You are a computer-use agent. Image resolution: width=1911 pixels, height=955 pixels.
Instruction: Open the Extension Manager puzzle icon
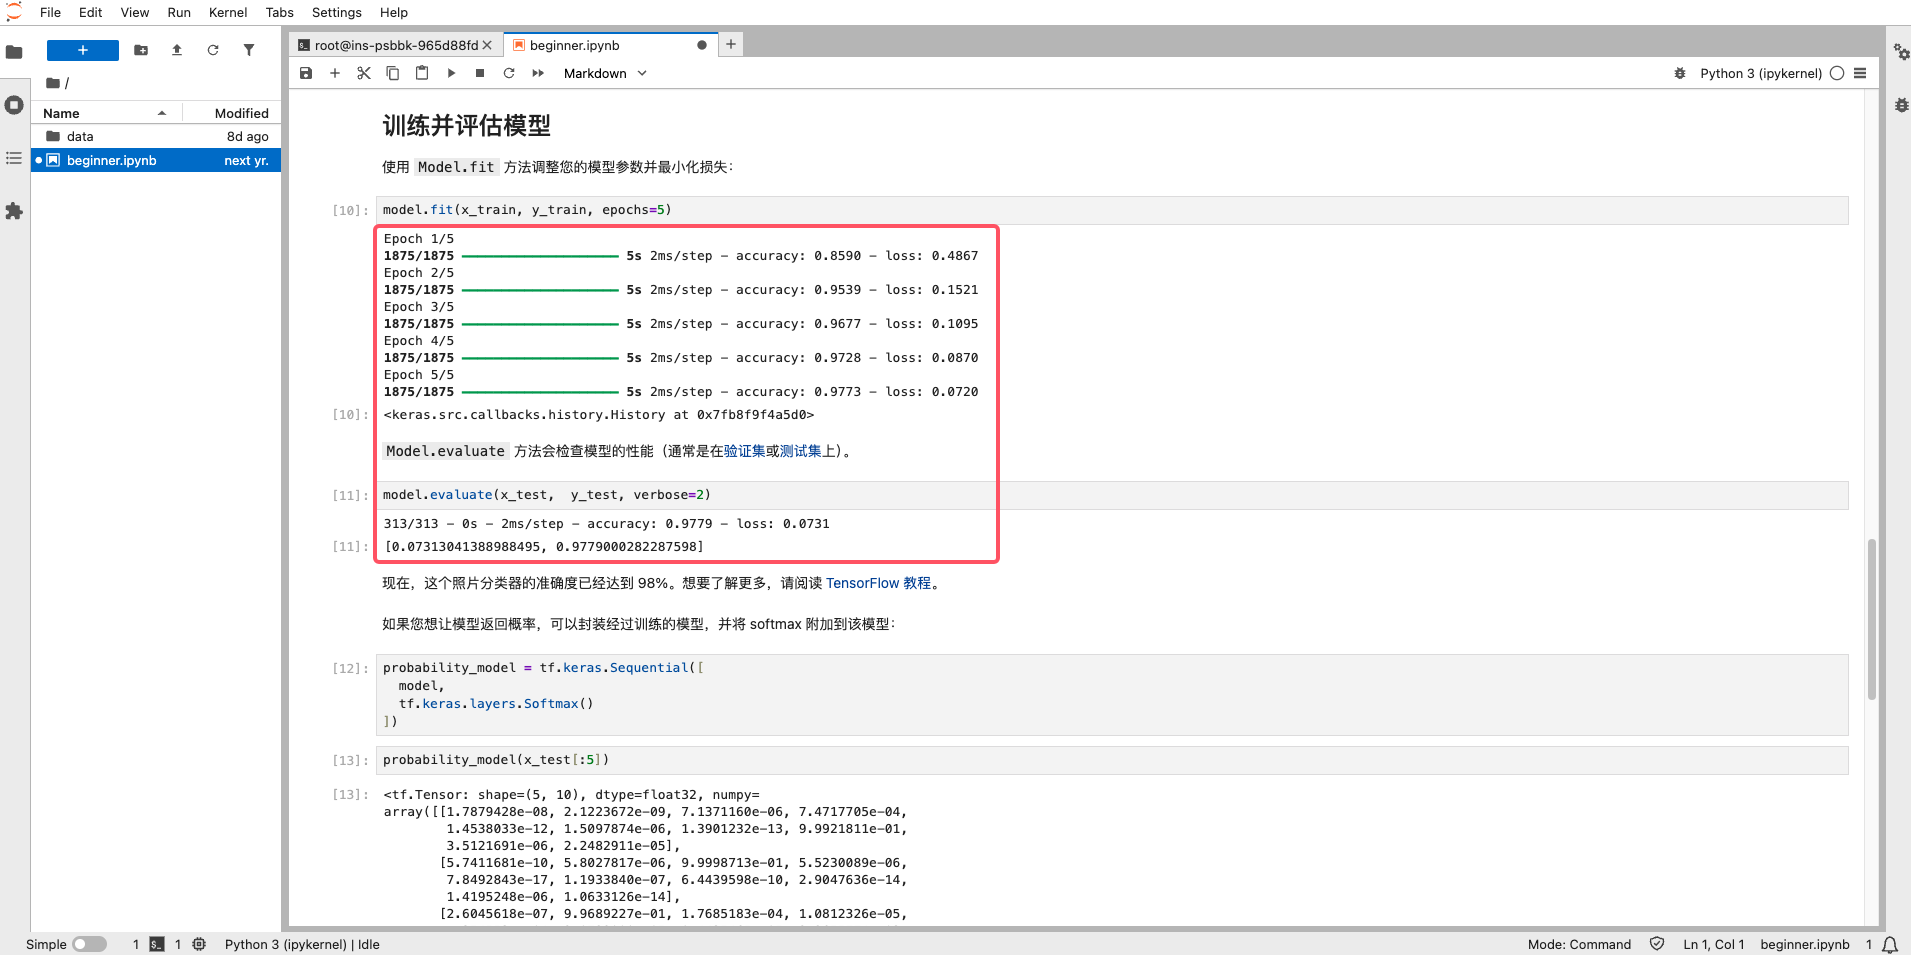[14, 211]
